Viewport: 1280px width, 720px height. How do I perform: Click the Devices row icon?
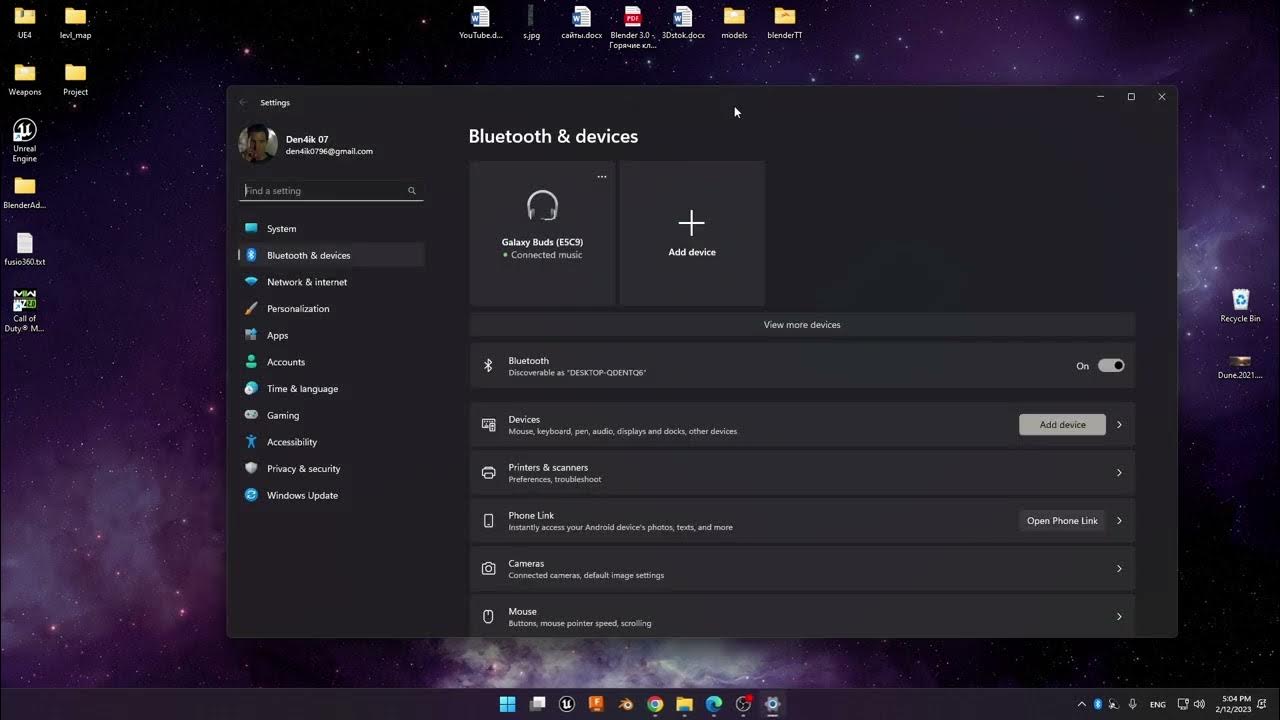tap(488, 425)
